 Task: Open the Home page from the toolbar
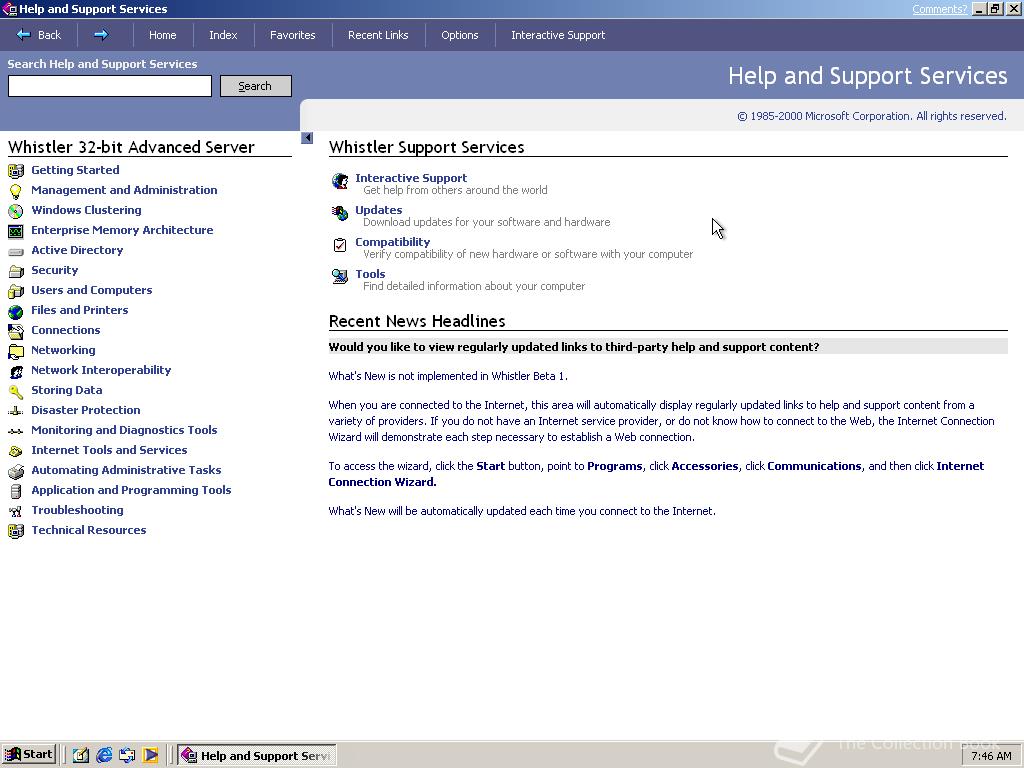[163, 35]
